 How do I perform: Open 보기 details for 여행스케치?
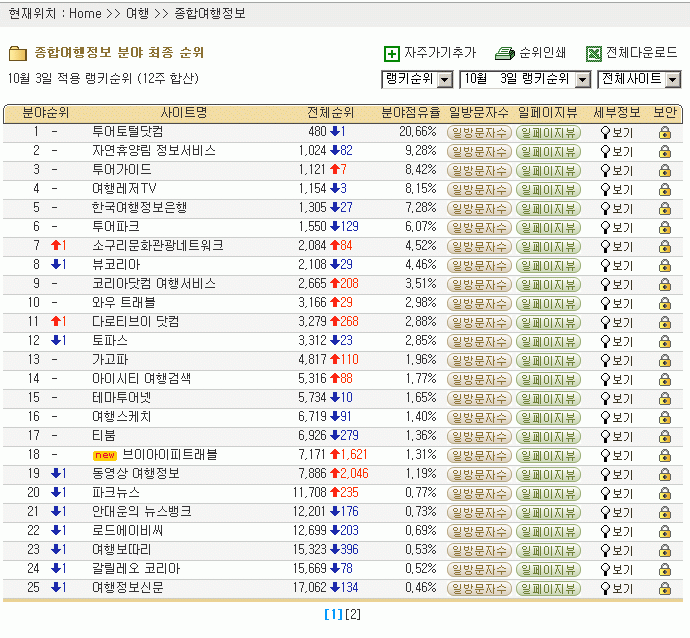[617, 418]
